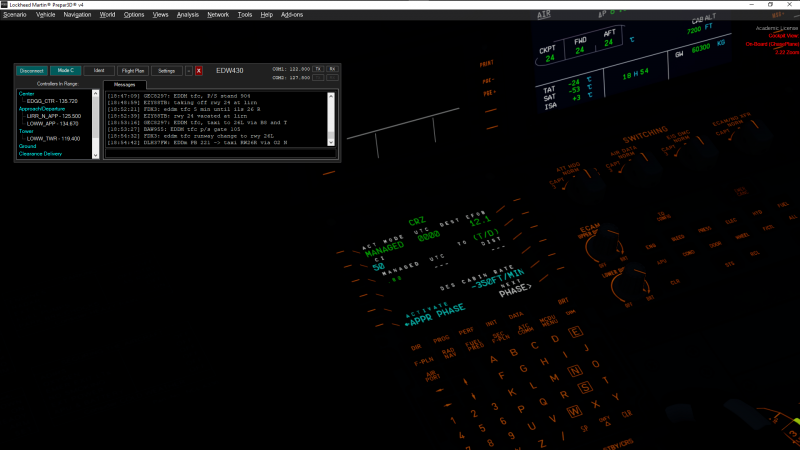The width and height of the screenshot is (800, 450).
Task: Select ECAM ENG page button
Action: pyautogui.click(x=651, y=246)
